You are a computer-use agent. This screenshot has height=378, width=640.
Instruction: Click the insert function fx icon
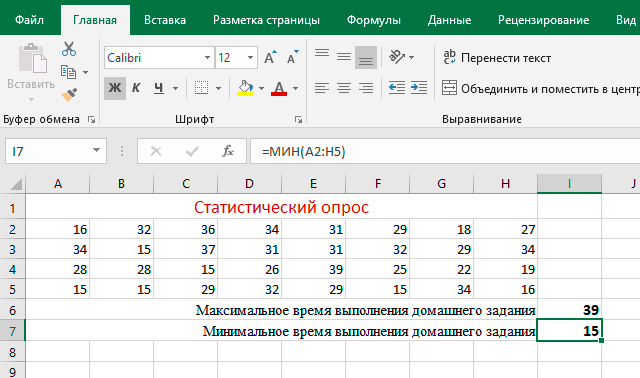[228, 151]
